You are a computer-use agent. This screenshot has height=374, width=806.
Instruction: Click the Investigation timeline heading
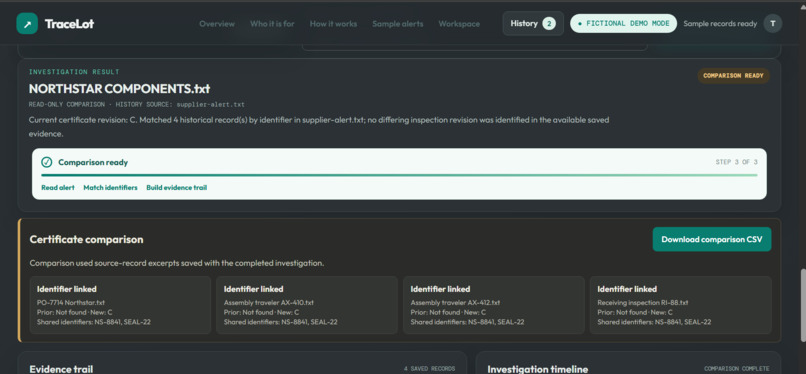(x=538, y=369)
